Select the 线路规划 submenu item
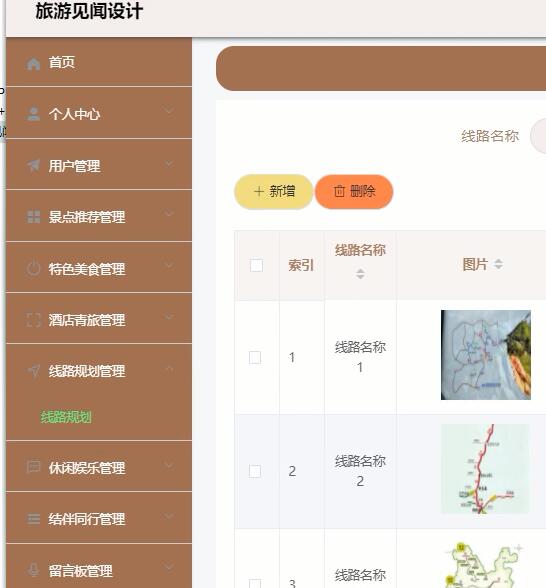 pos(66,417)
